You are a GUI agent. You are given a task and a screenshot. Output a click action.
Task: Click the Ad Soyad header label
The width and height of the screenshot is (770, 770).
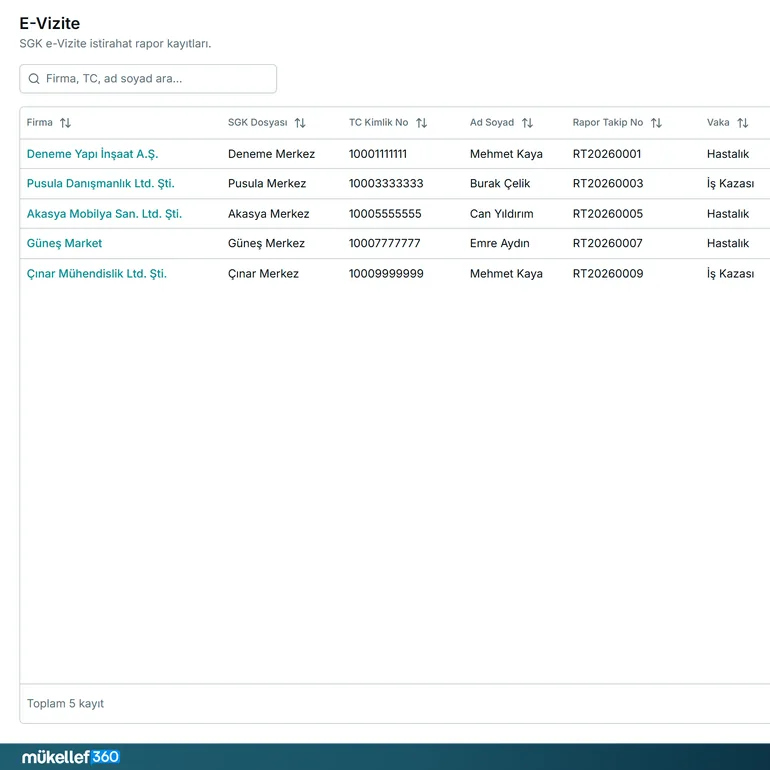click(x=492, y=122)
